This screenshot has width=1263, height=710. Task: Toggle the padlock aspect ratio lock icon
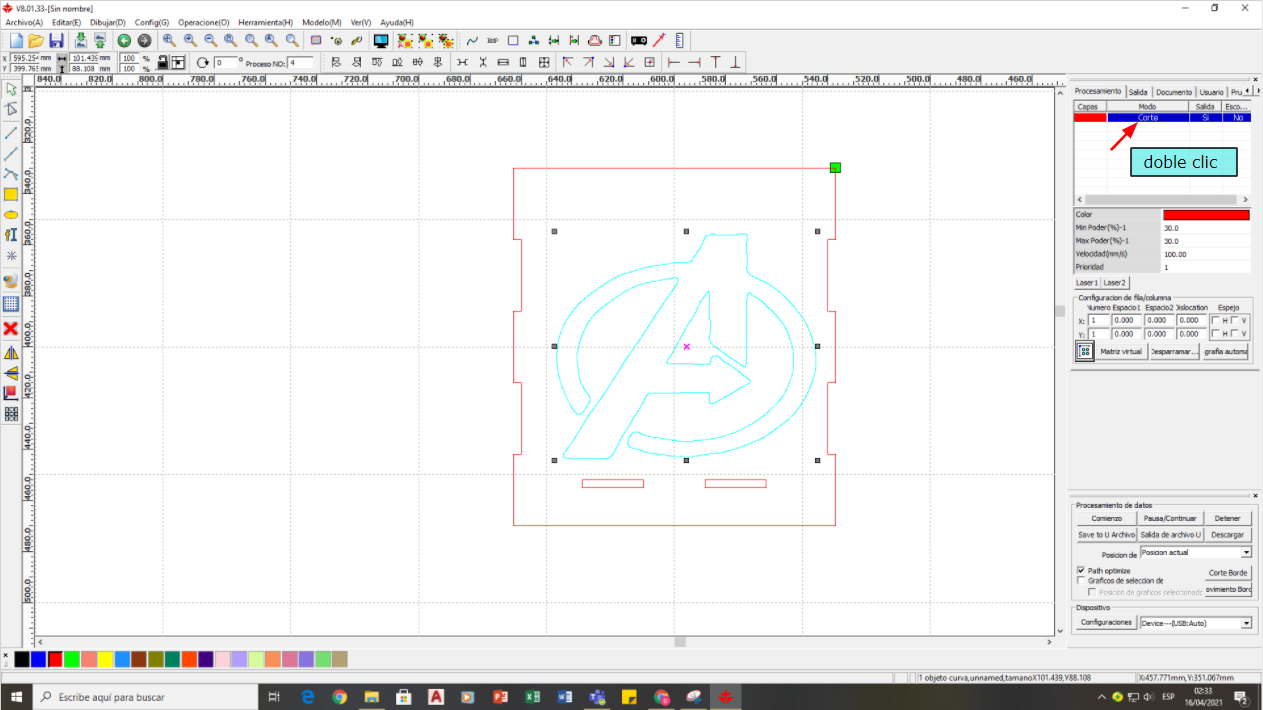click(162, 62)
